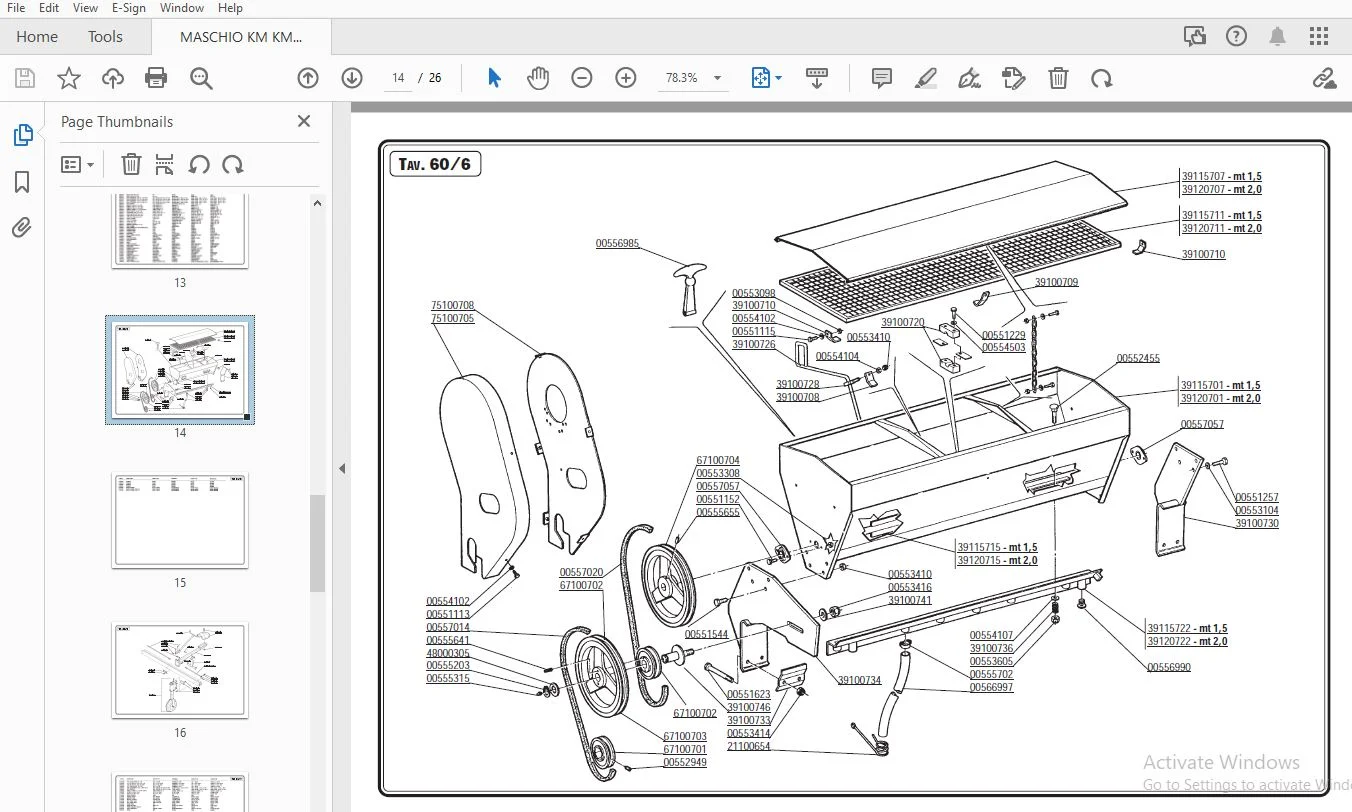1352x812 pixels.
Task: Open the Bookmarks panel icon
Action: tap(22, 182)
